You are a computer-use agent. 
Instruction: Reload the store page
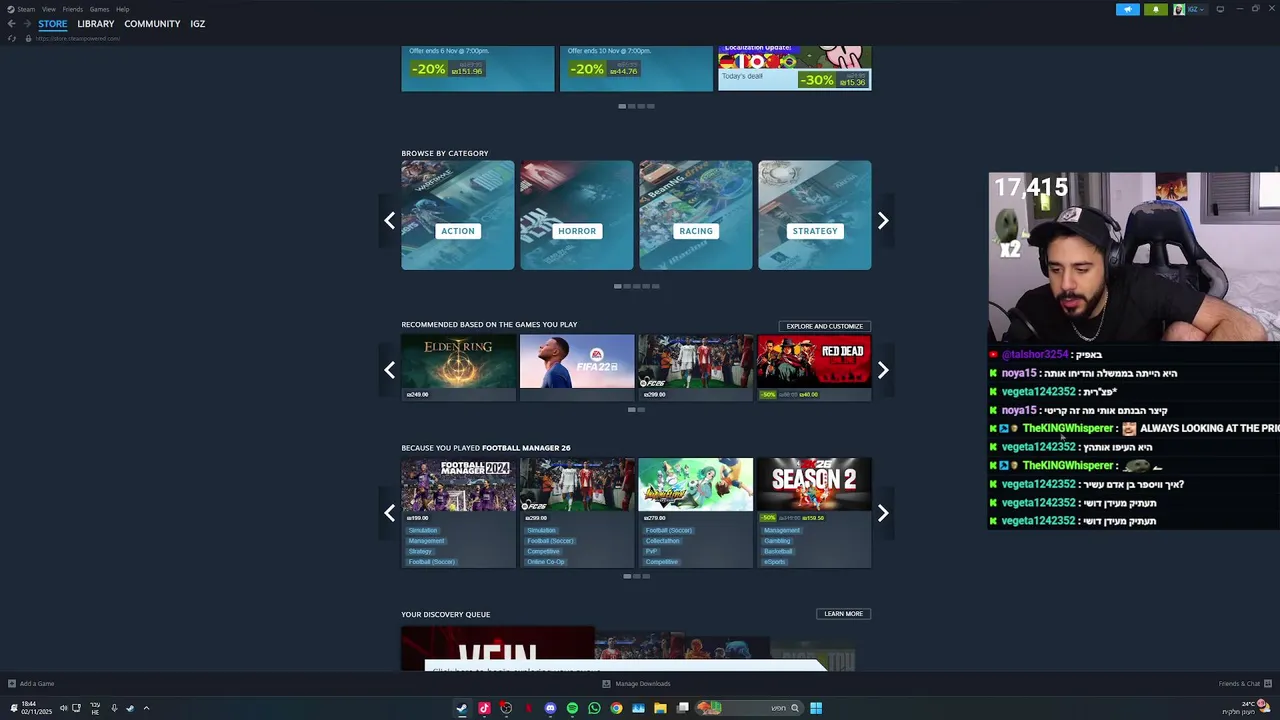click(12, 38)
